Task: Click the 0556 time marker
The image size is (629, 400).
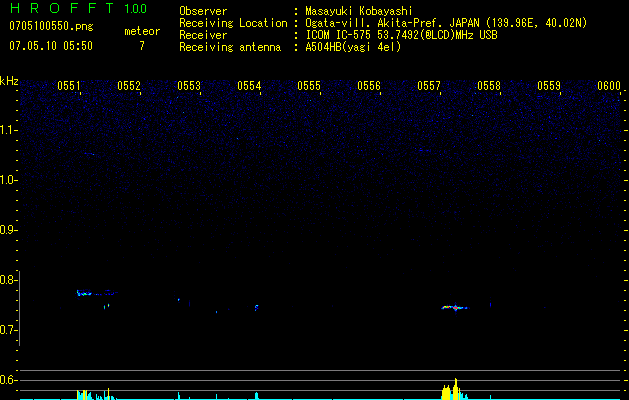Action: tap(369, 86)
